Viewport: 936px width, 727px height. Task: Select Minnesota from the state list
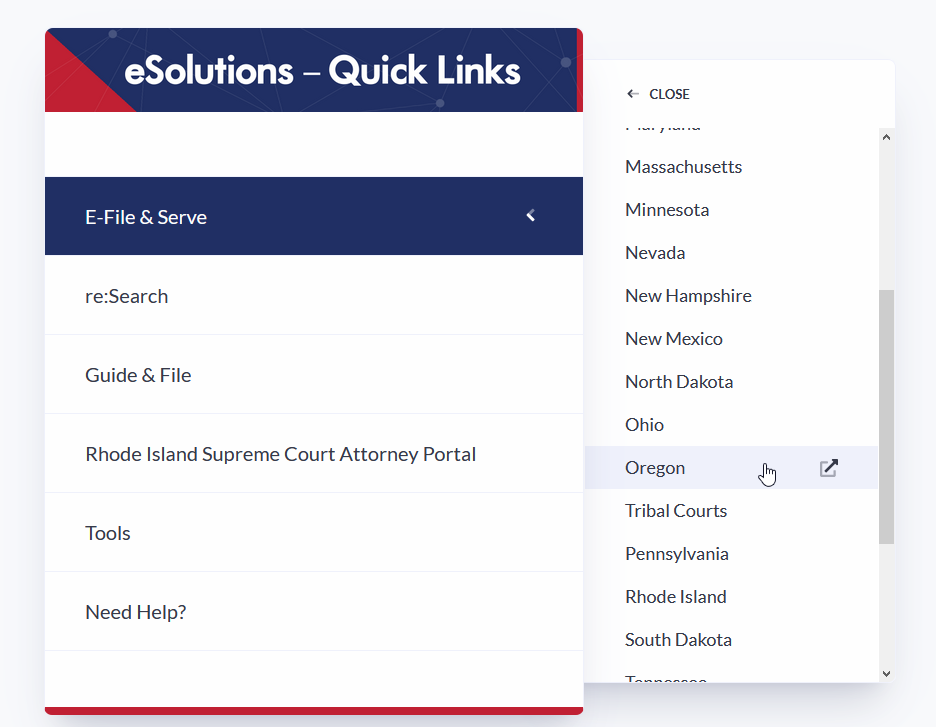pos(667,209)
